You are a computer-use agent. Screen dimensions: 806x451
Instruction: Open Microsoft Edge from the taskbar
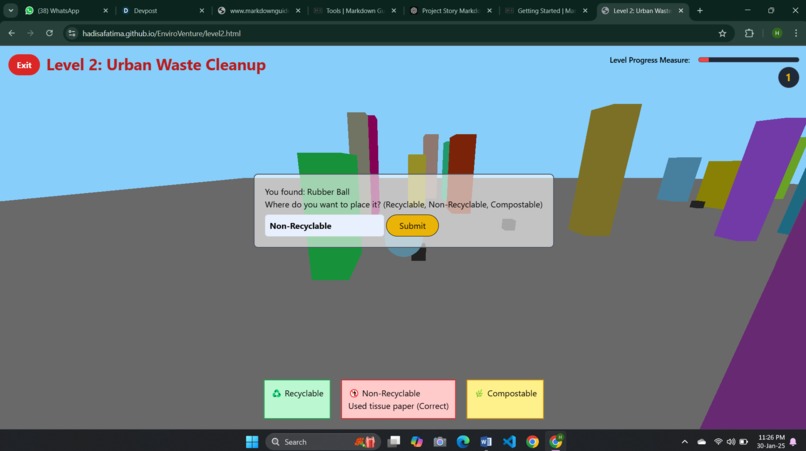pos(463,442)
